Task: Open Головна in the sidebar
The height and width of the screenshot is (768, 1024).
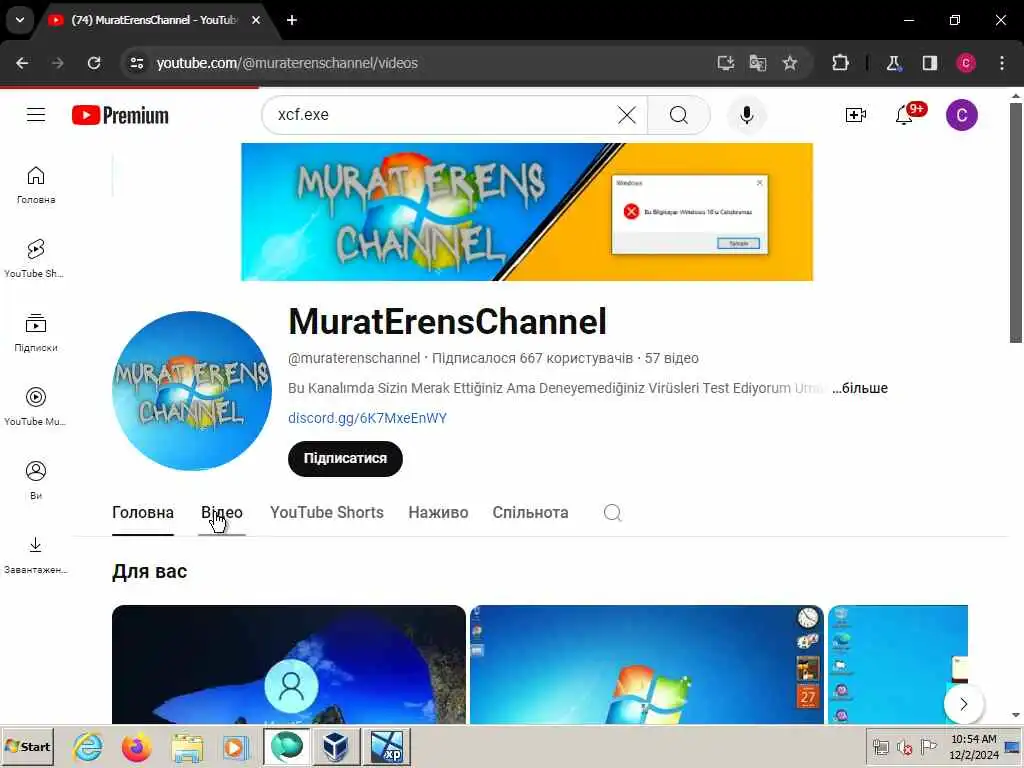Action: [x=36, y=185]
